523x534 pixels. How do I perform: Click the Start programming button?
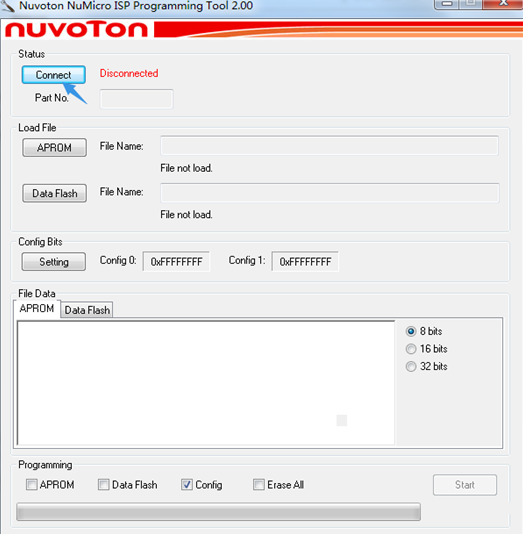tap(465, 485)
